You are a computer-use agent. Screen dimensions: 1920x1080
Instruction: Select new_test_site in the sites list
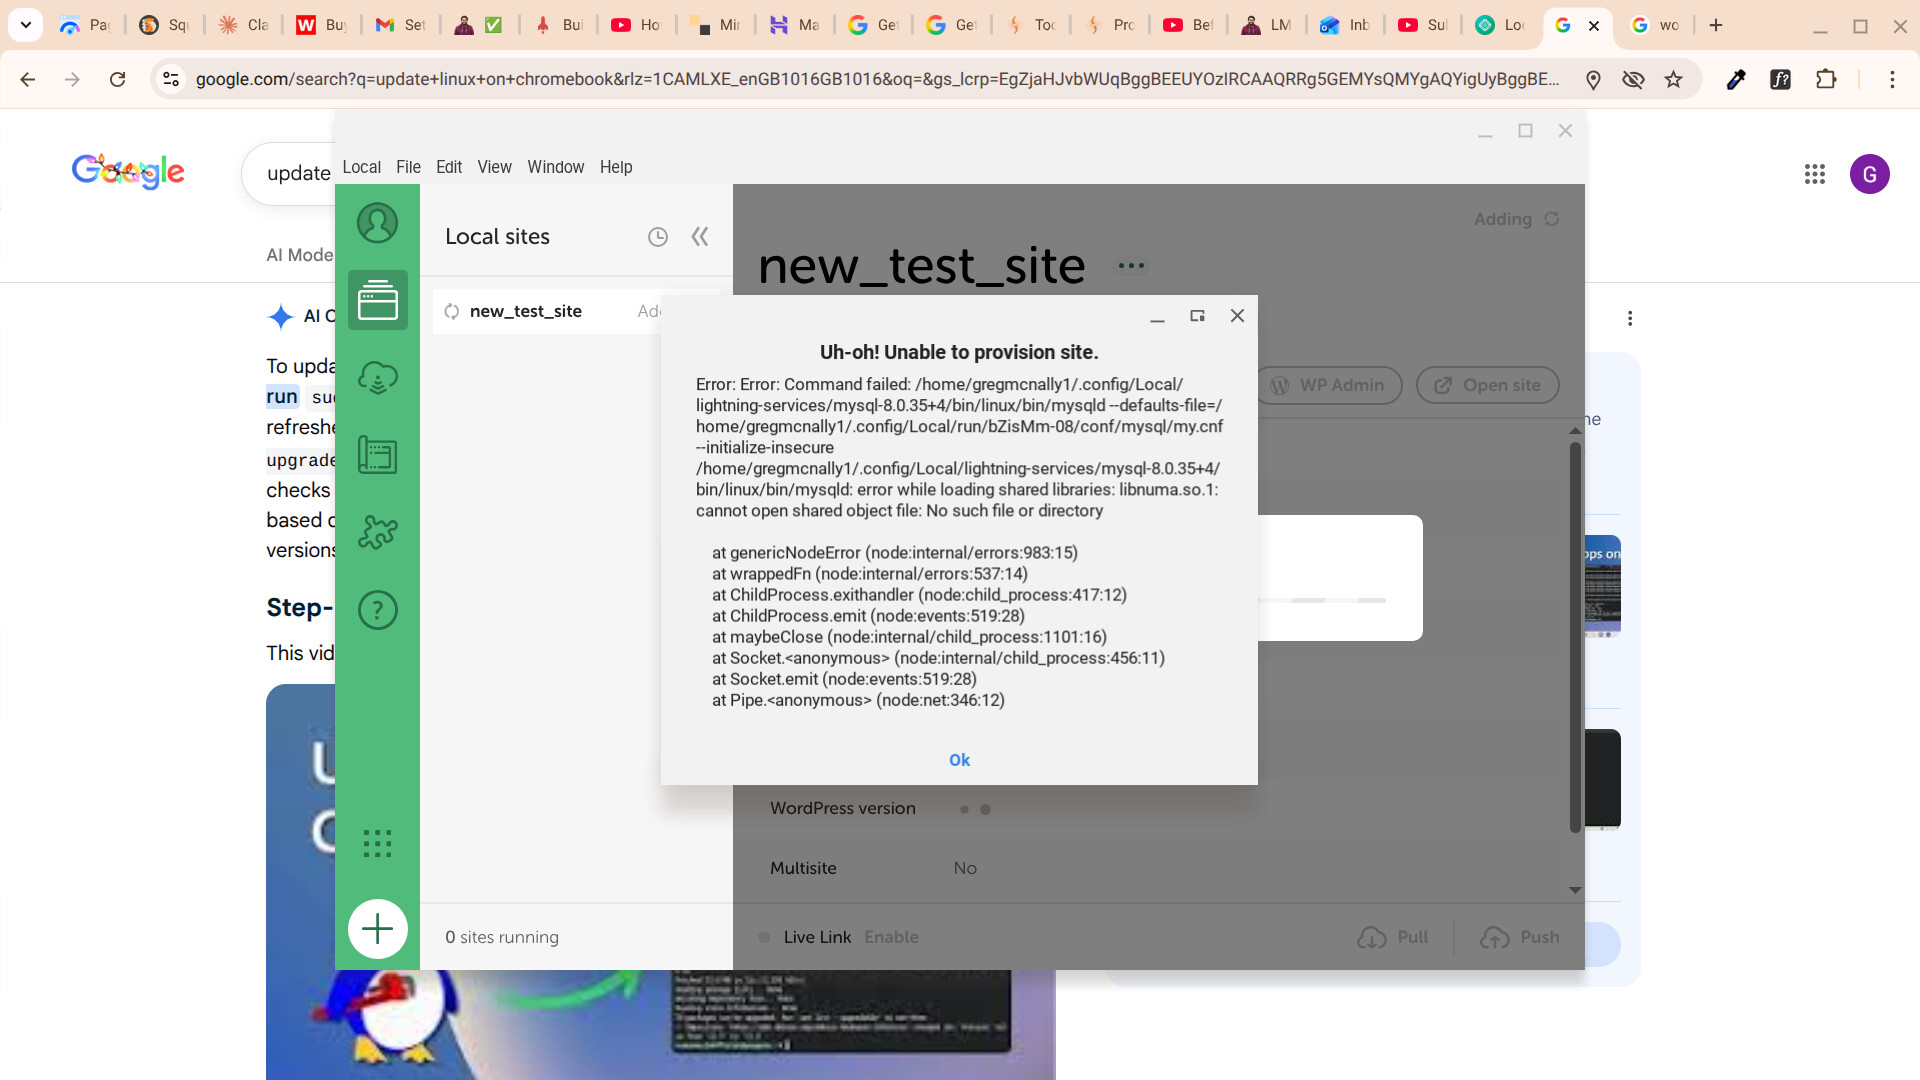(526, 311)
